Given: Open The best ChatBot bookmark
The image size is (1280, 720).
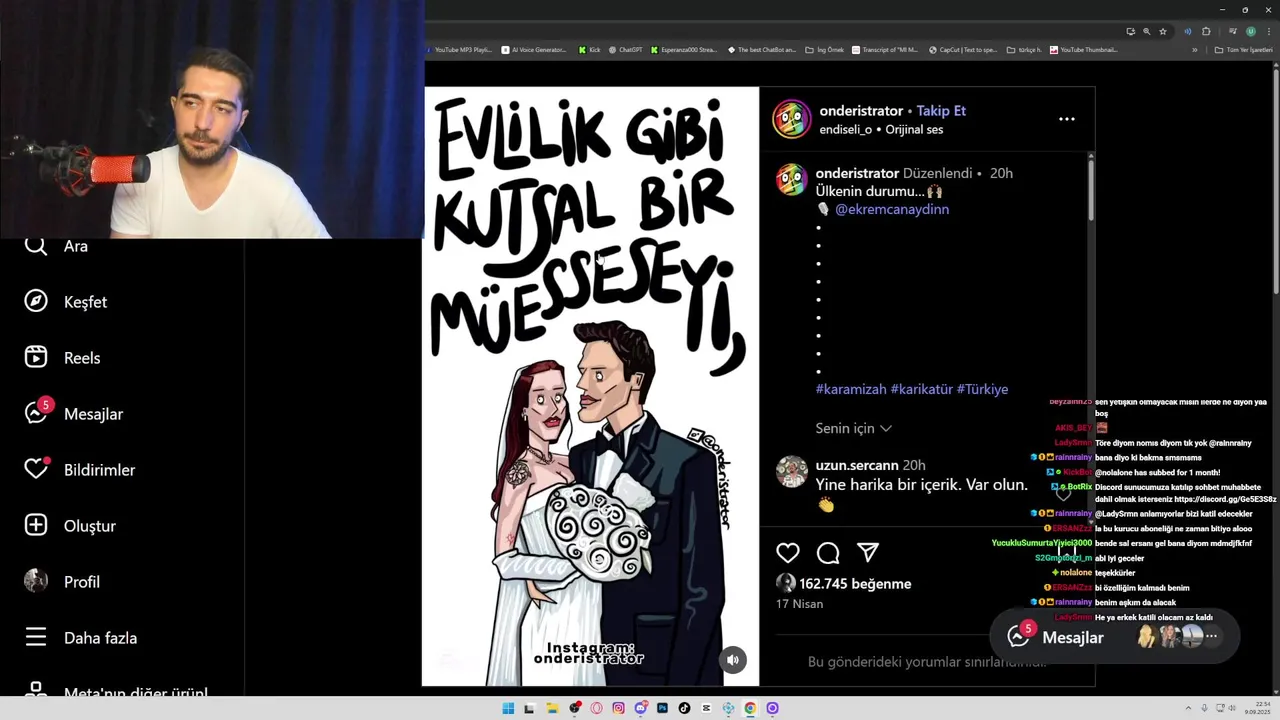Looking at the screenshot, I should tap(762, 50).
